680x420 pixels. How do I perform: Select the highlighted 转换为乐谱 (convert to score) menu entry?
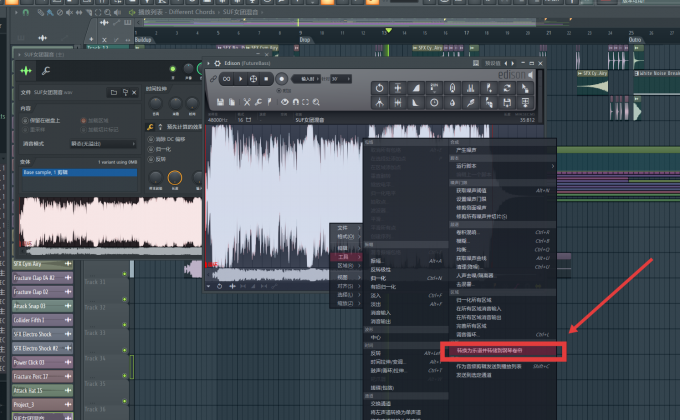click(503, 351)
